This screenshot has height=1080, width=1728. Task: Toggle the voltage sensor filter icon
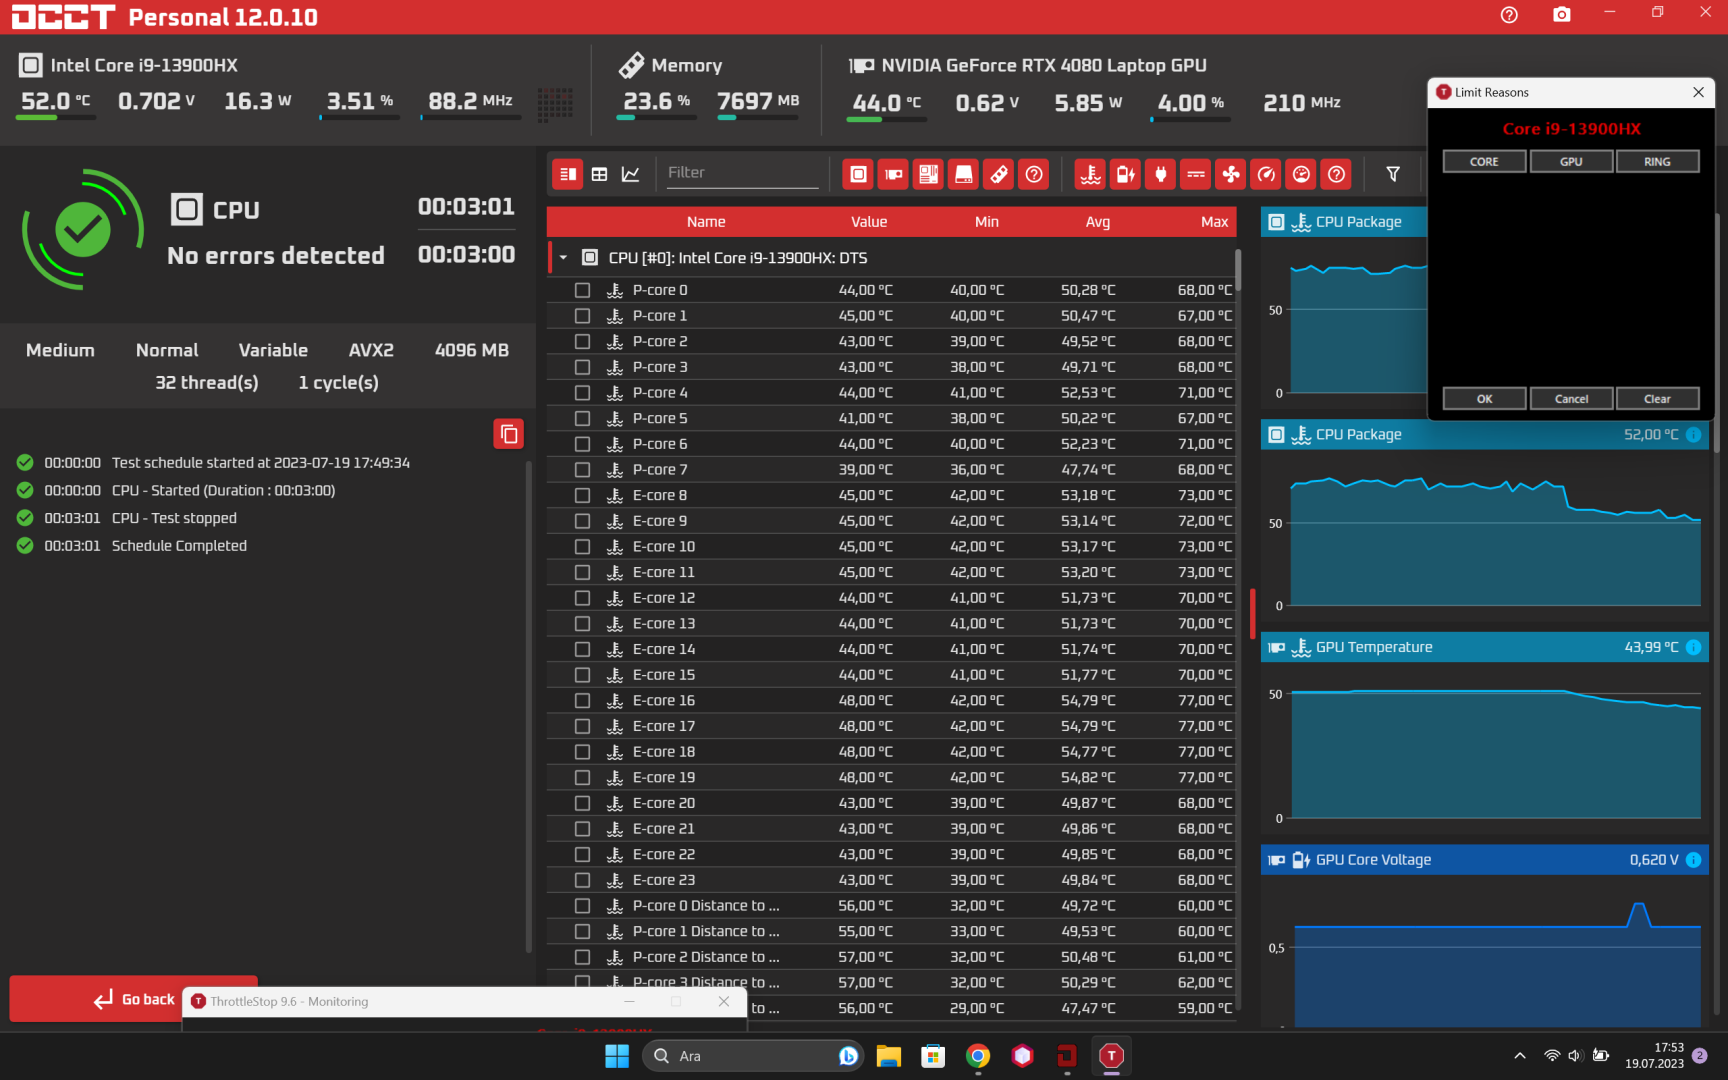click(x=1125, y=174)
